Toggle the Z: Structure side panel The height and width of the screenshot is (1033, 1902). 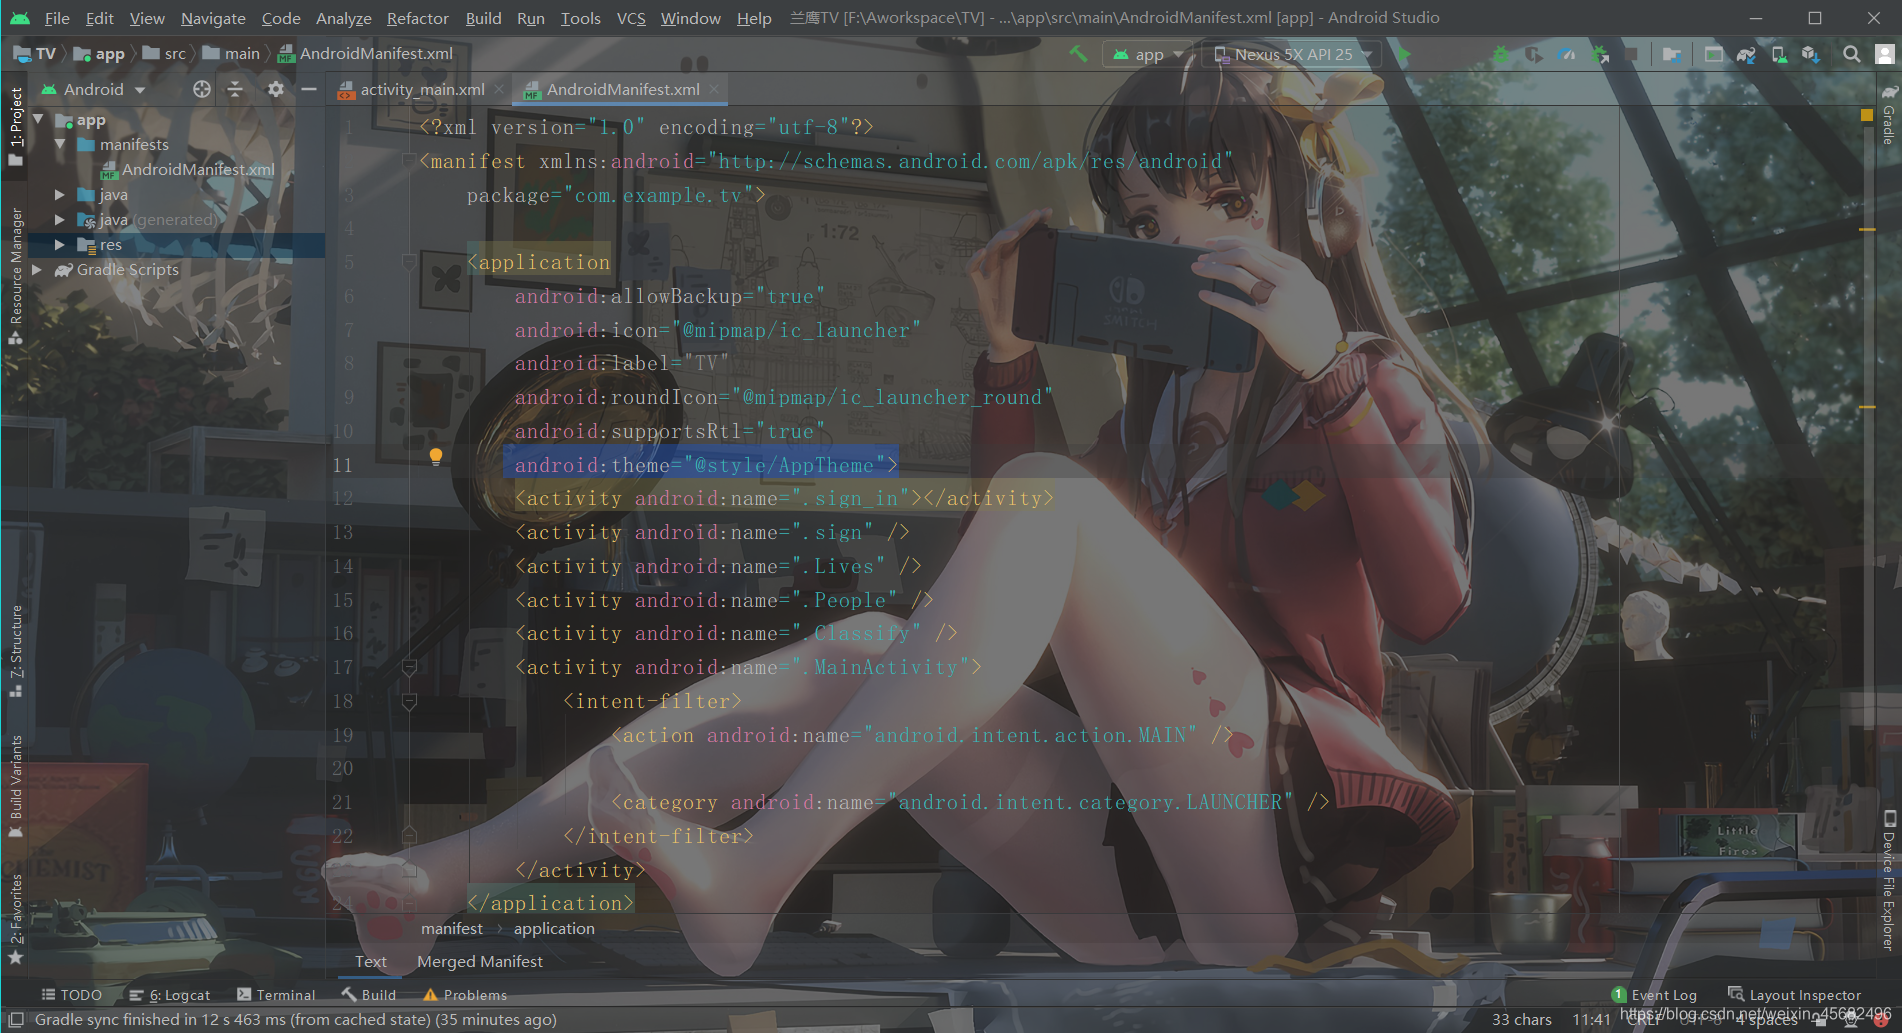(15, 651)
